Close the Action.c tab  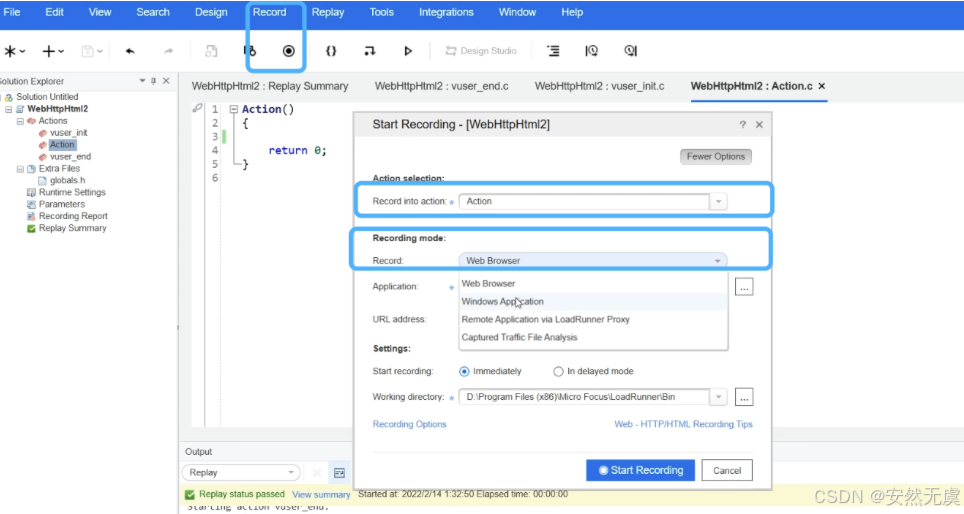(821, 86)
